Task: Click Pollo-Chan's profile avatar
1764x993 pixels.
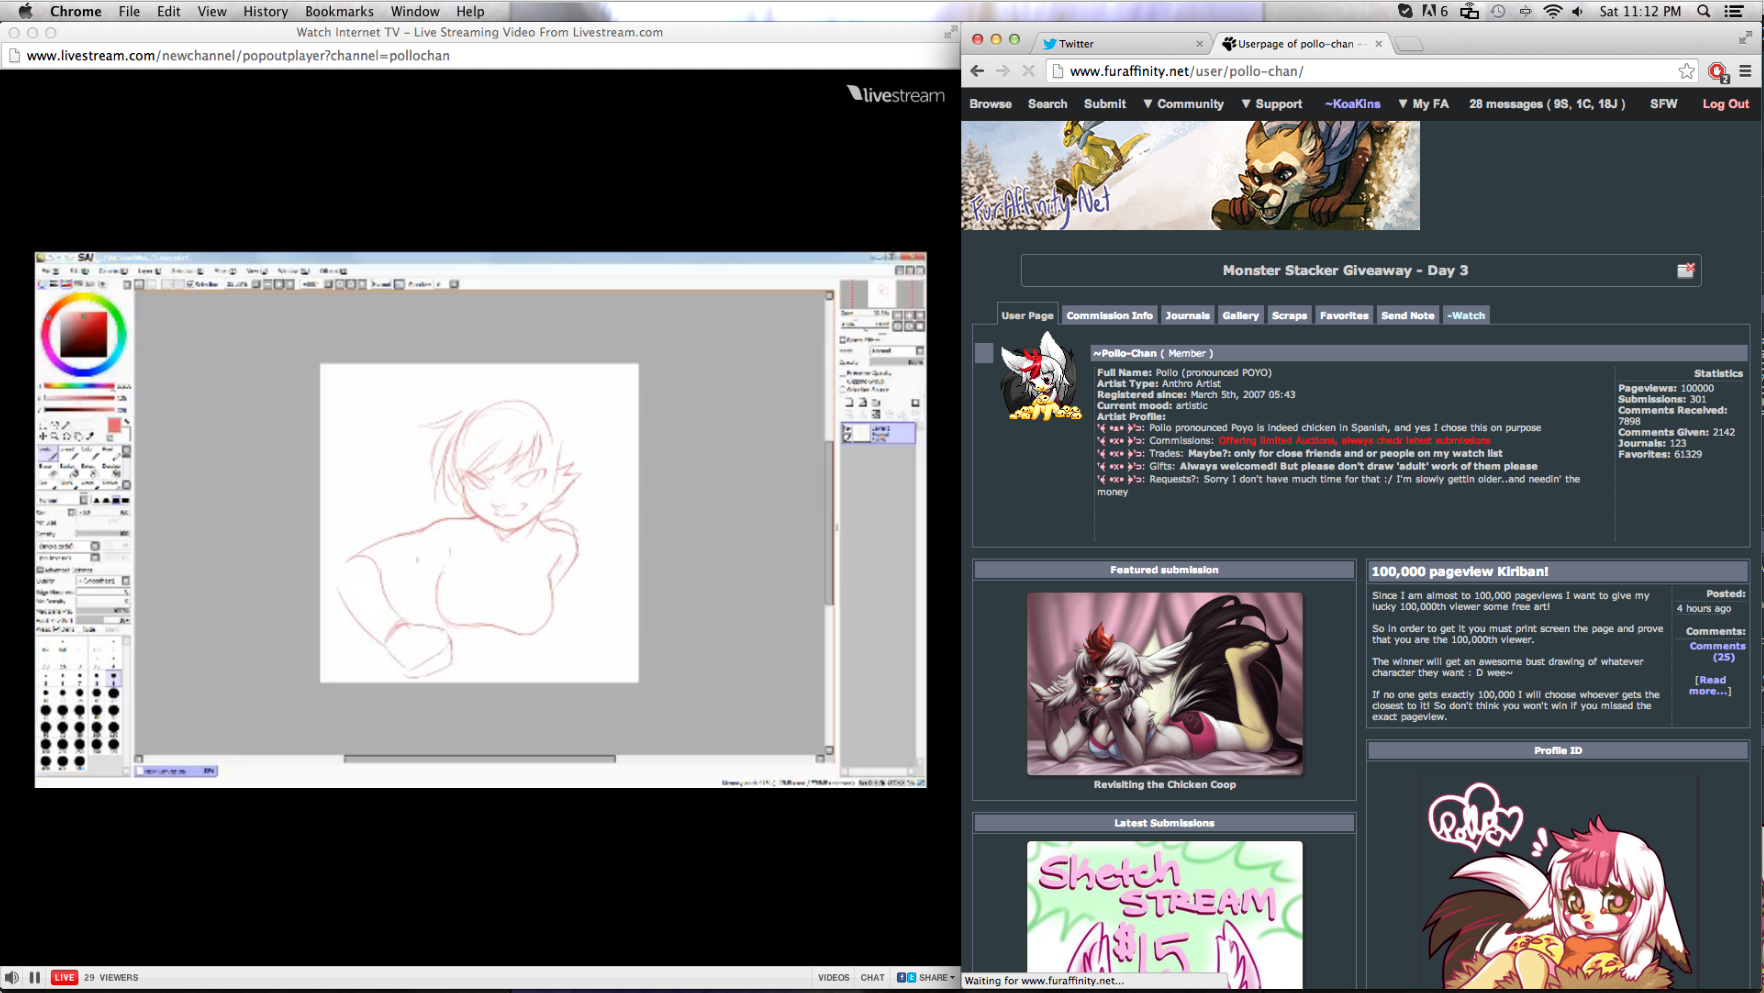Action: (x=1040, y=376)
